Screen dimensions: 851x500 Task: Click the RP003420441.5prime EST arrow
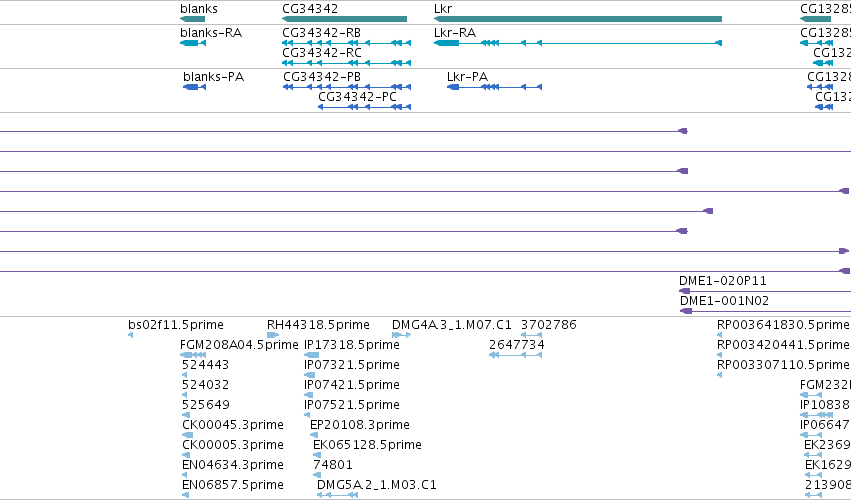720,355
